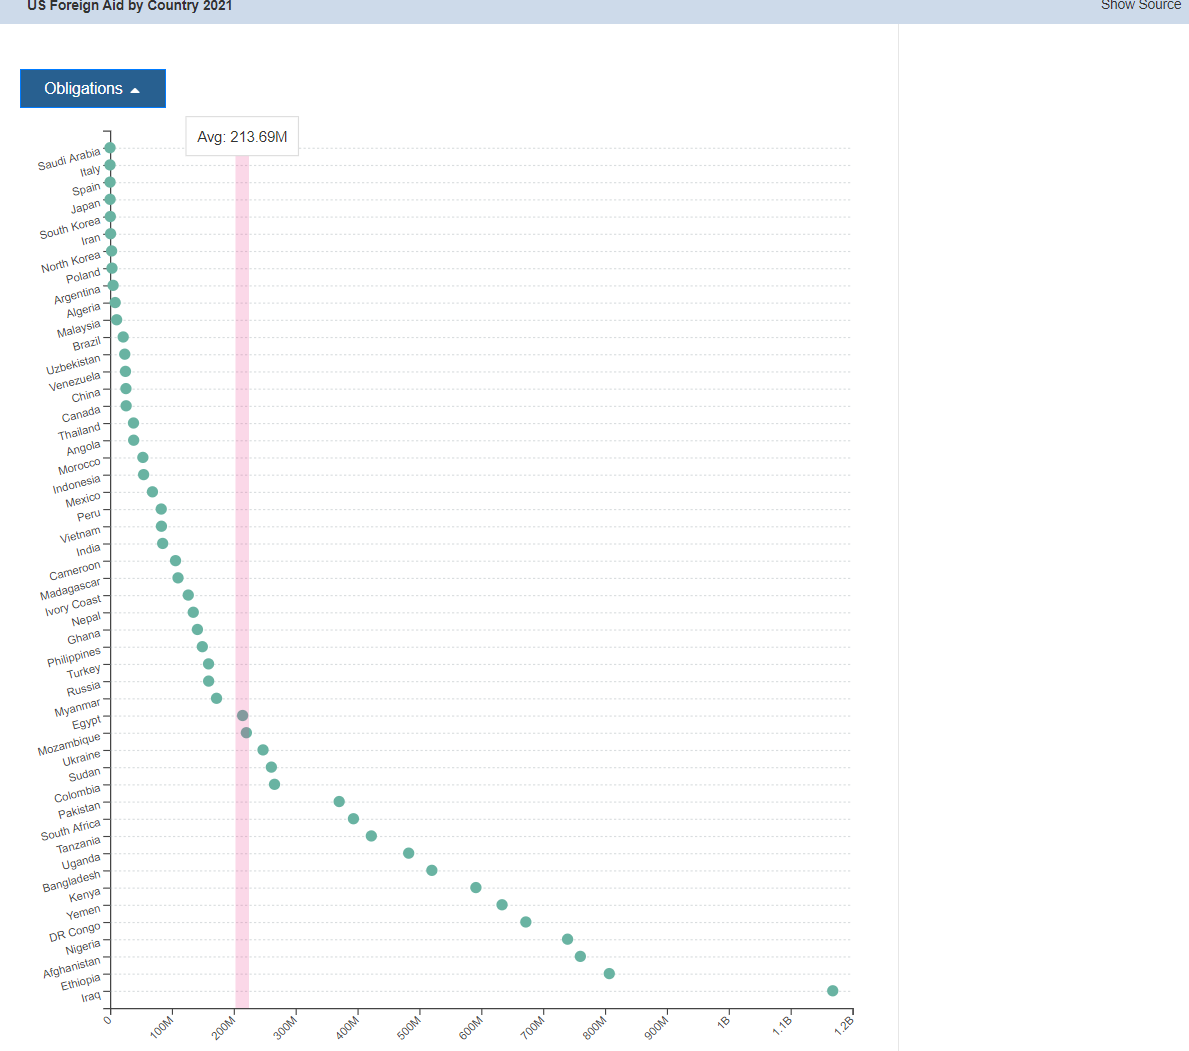Select the Iraq data point
This screenshot has width=1189, height=1051.
[x=833, y=991]
